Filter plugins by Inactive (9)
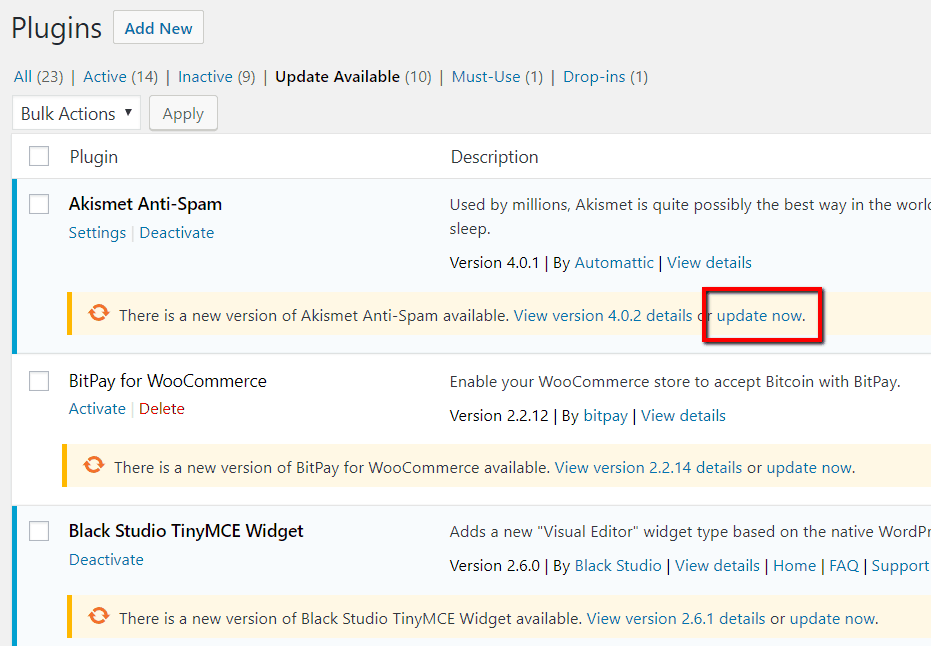The width and height of the screenshot is (931, 646). [x=217, y=77]
